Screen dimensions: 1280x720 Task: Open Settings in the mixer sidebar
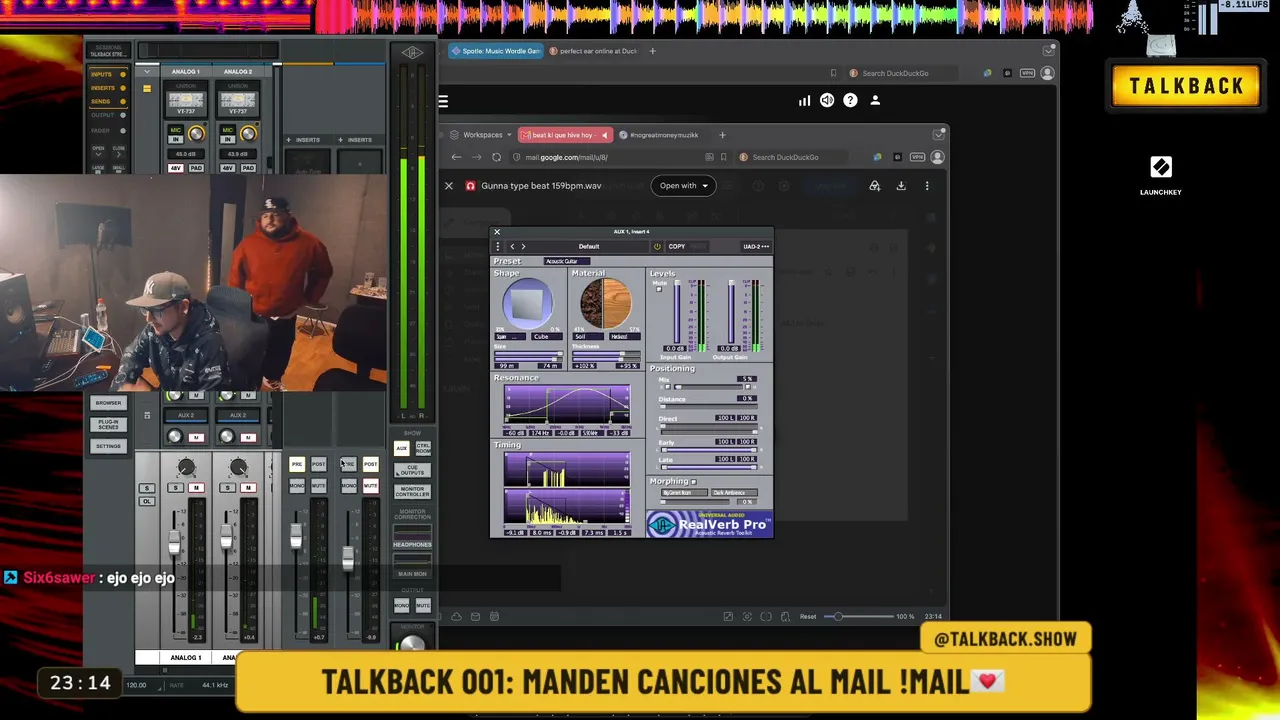click(x=108, y=446)
